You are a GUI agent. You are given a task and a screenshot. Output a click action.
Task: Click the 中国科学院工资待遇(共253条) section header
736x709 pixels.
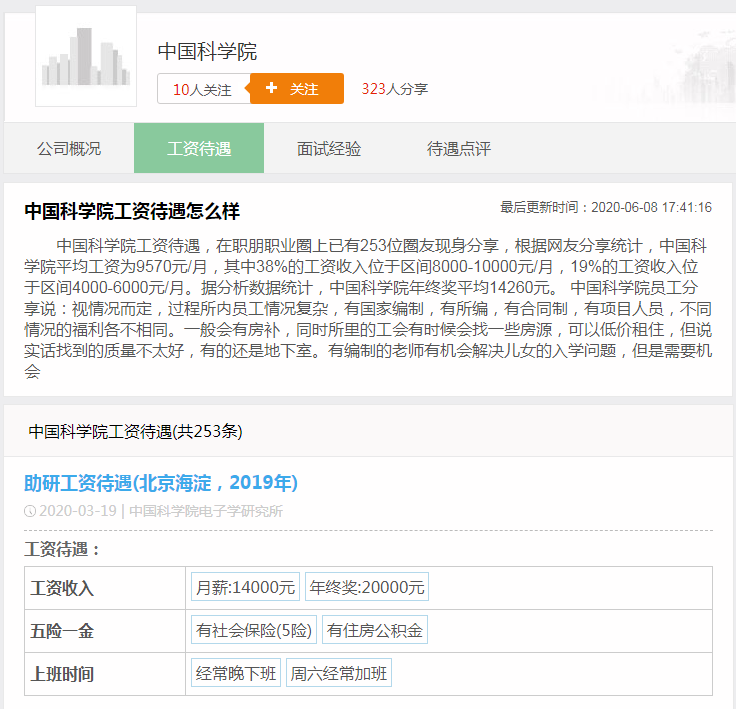(x=135, y=432)
